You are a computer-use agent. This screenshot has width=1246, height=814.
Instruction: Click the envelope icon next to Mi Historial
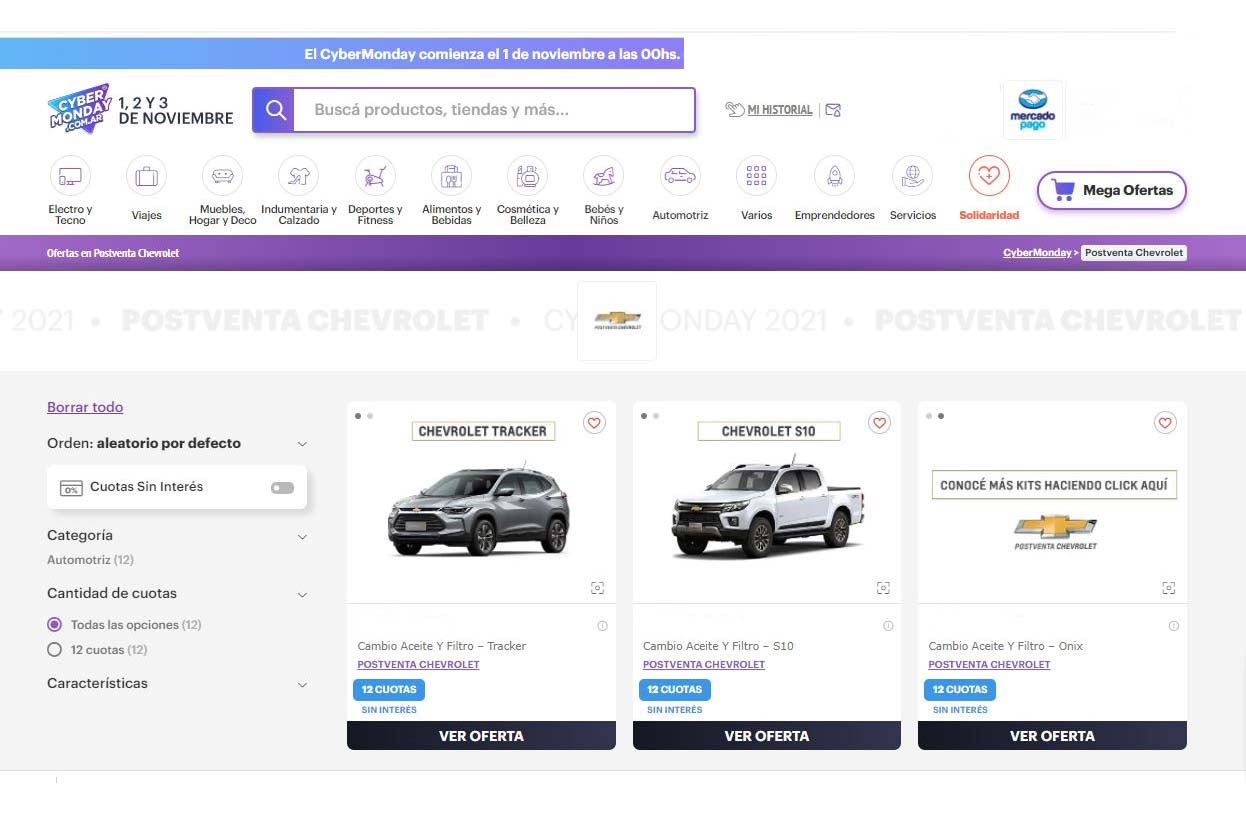(833, 110)
